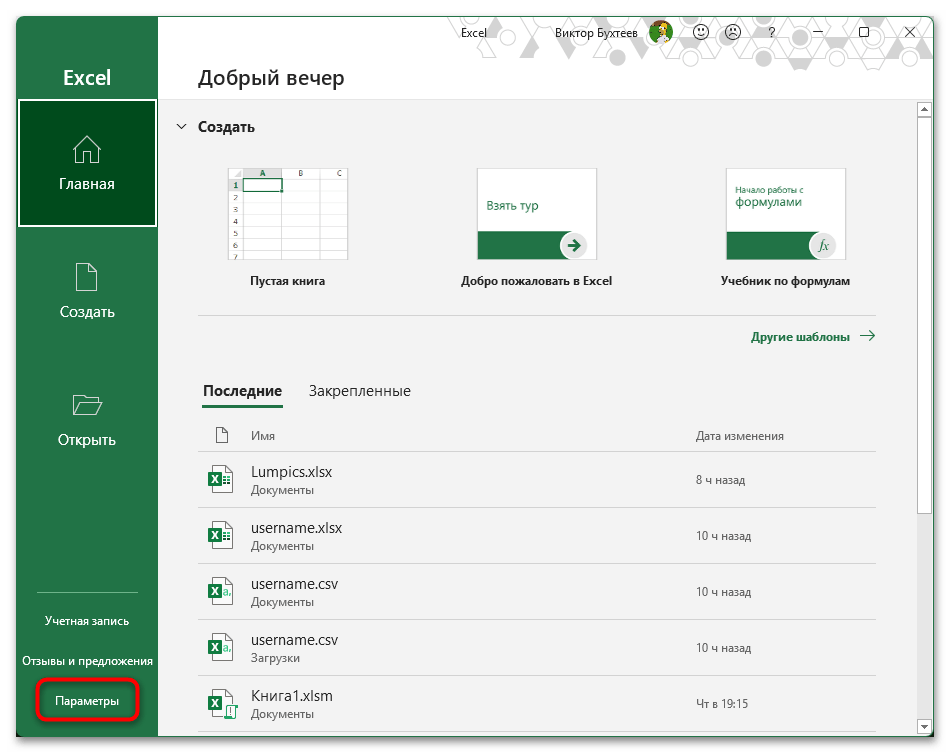Click Виктор Бухтеев's profile avatar
This screenshot has height=753, width=950.
click(x=660, y=31)
